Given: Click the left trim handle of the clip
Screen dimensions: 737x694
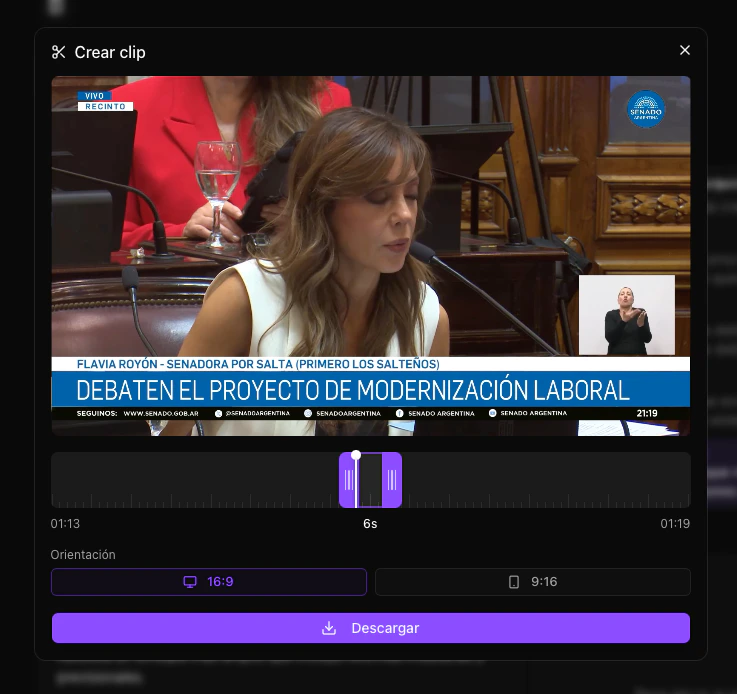Looking at the screenshot, I should tap(348, 480).
